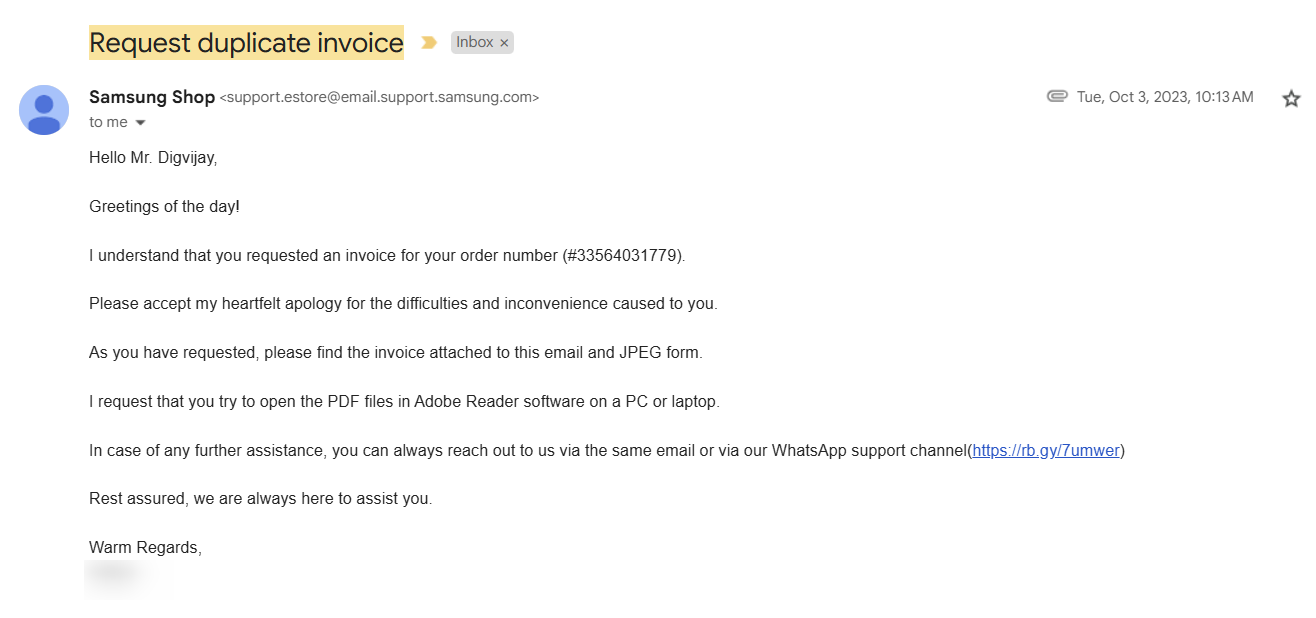This screenshot has width=1316, height=618.
Task: Open the rb.gy WhatsApp support link
Action: (x=1045, y=450)
